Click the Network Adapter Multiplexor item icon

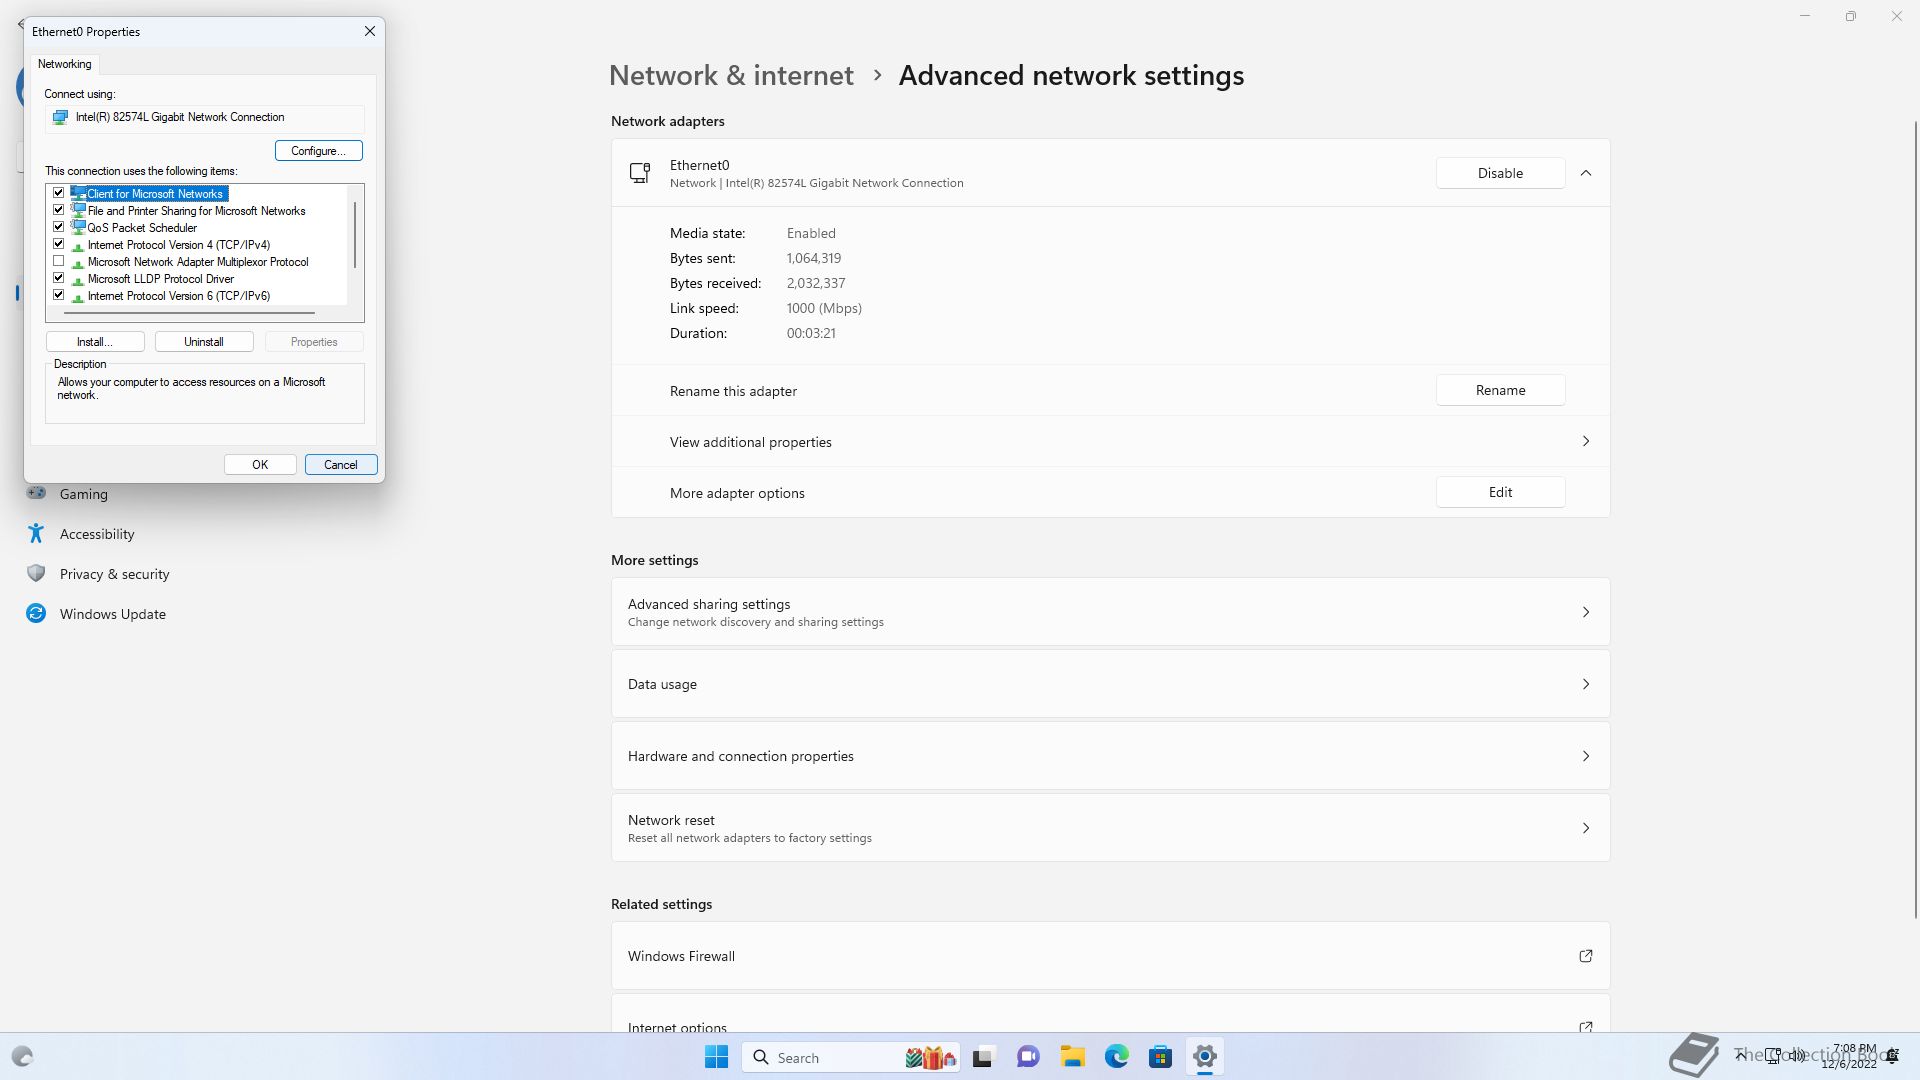78,262
